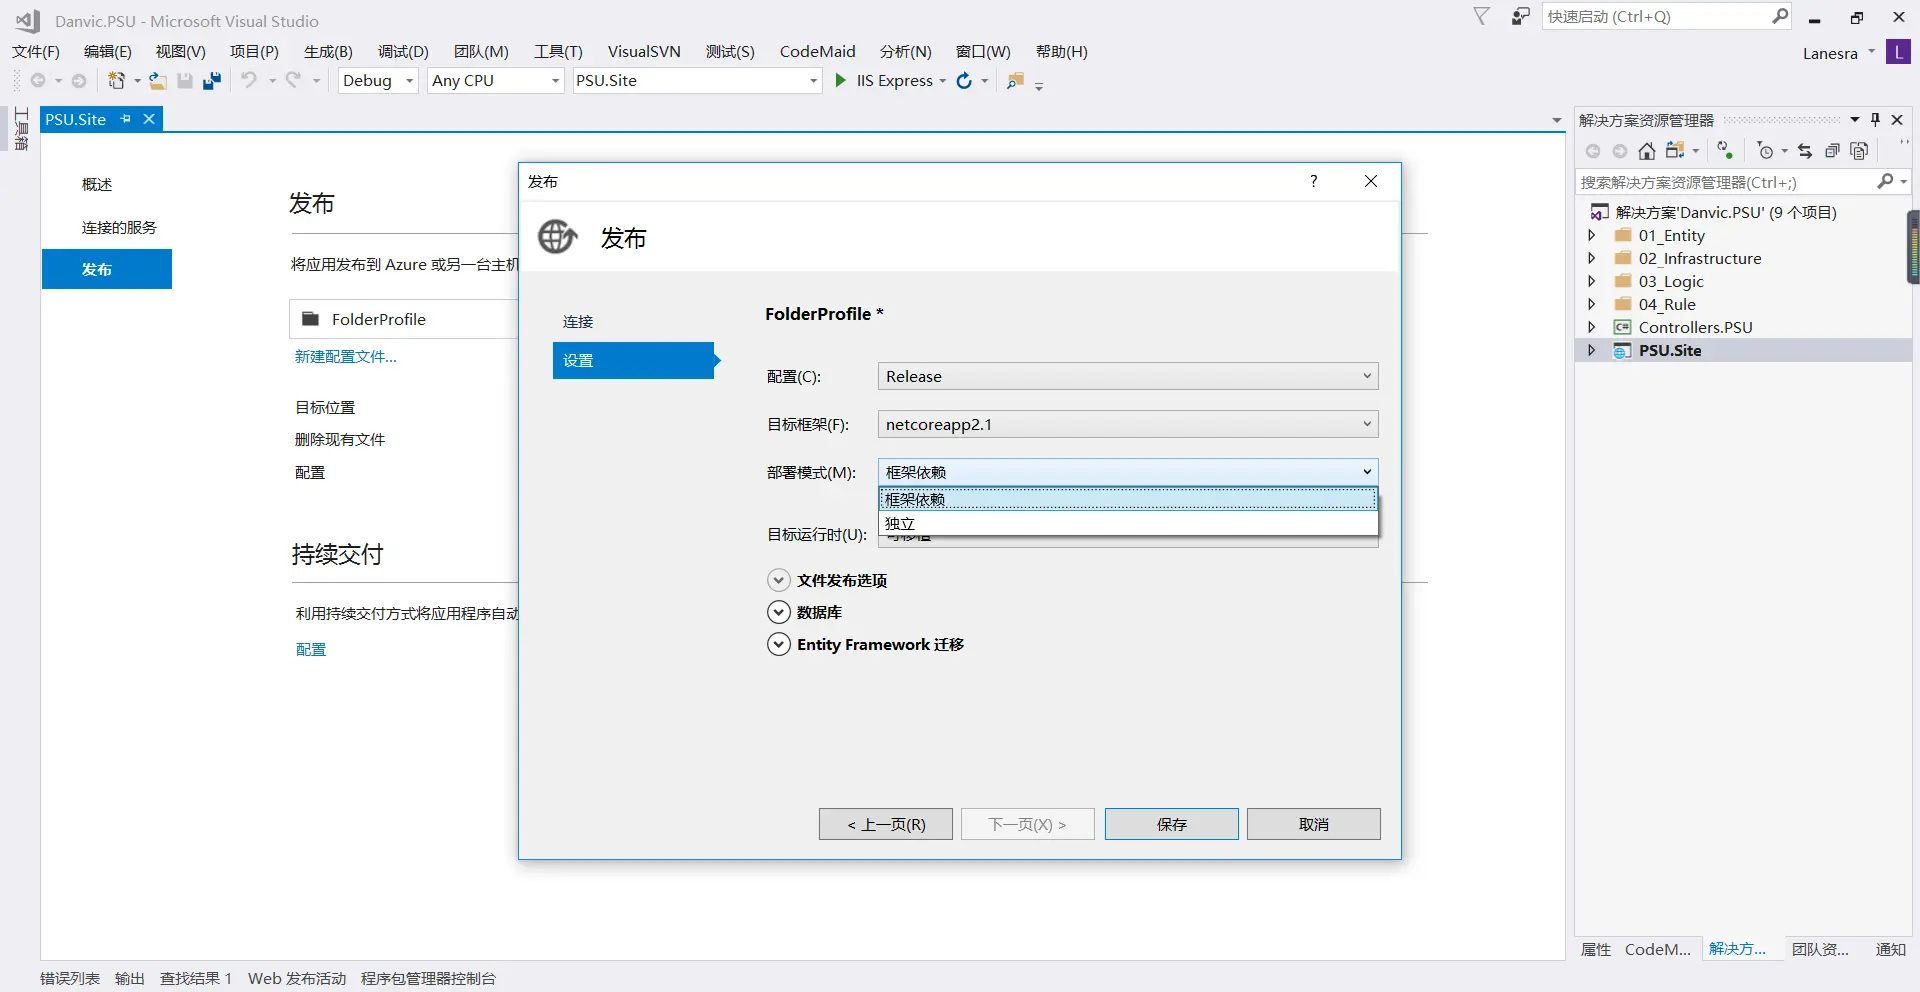The width and height of the screenshot is (1920, 992).
Task: Click the Pending Changes Filter clock icon
Action: [1765, 151]
